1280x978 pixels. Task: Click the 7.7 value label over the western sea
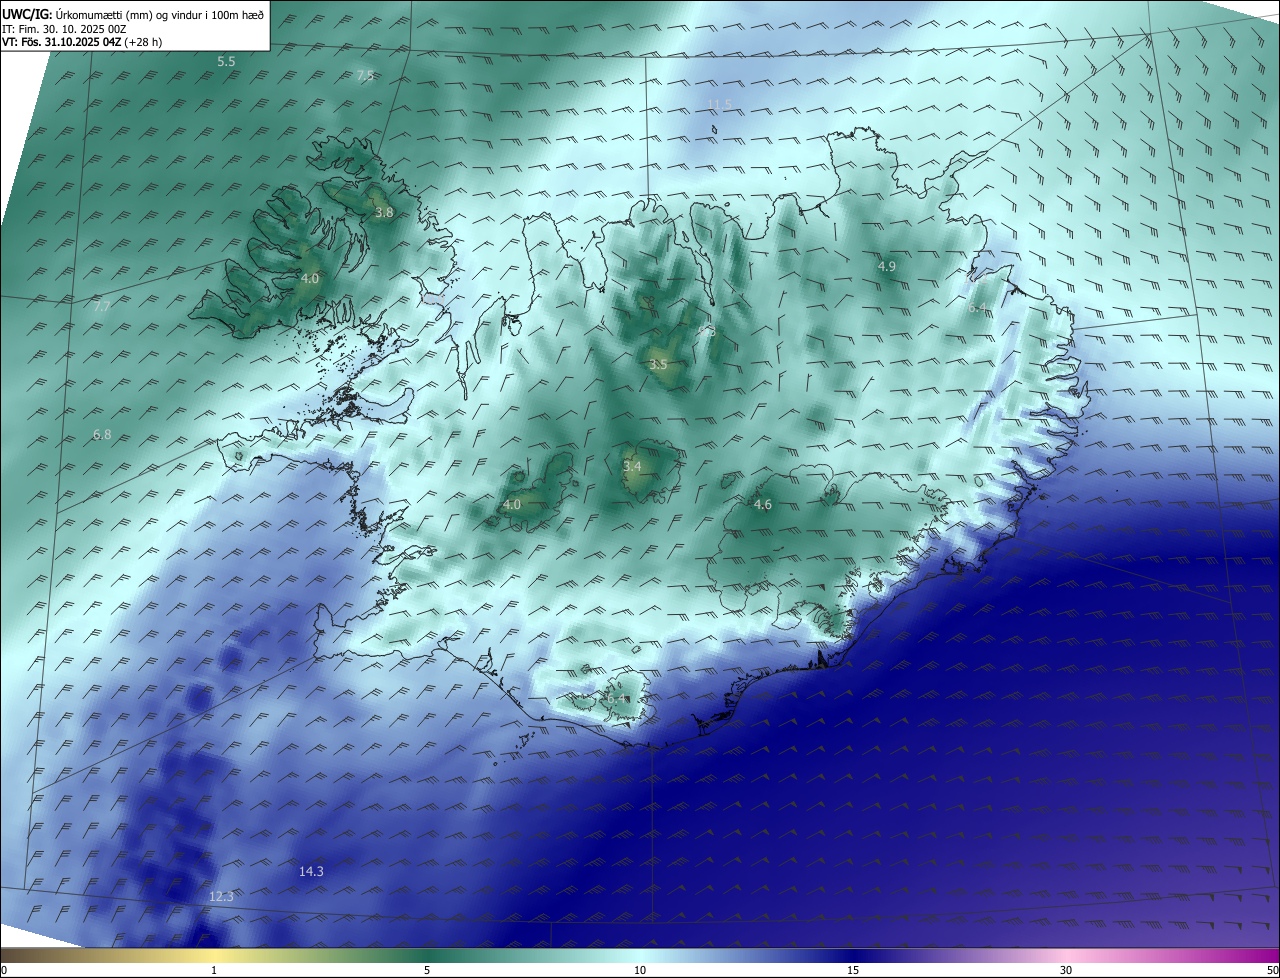(102, 306)
